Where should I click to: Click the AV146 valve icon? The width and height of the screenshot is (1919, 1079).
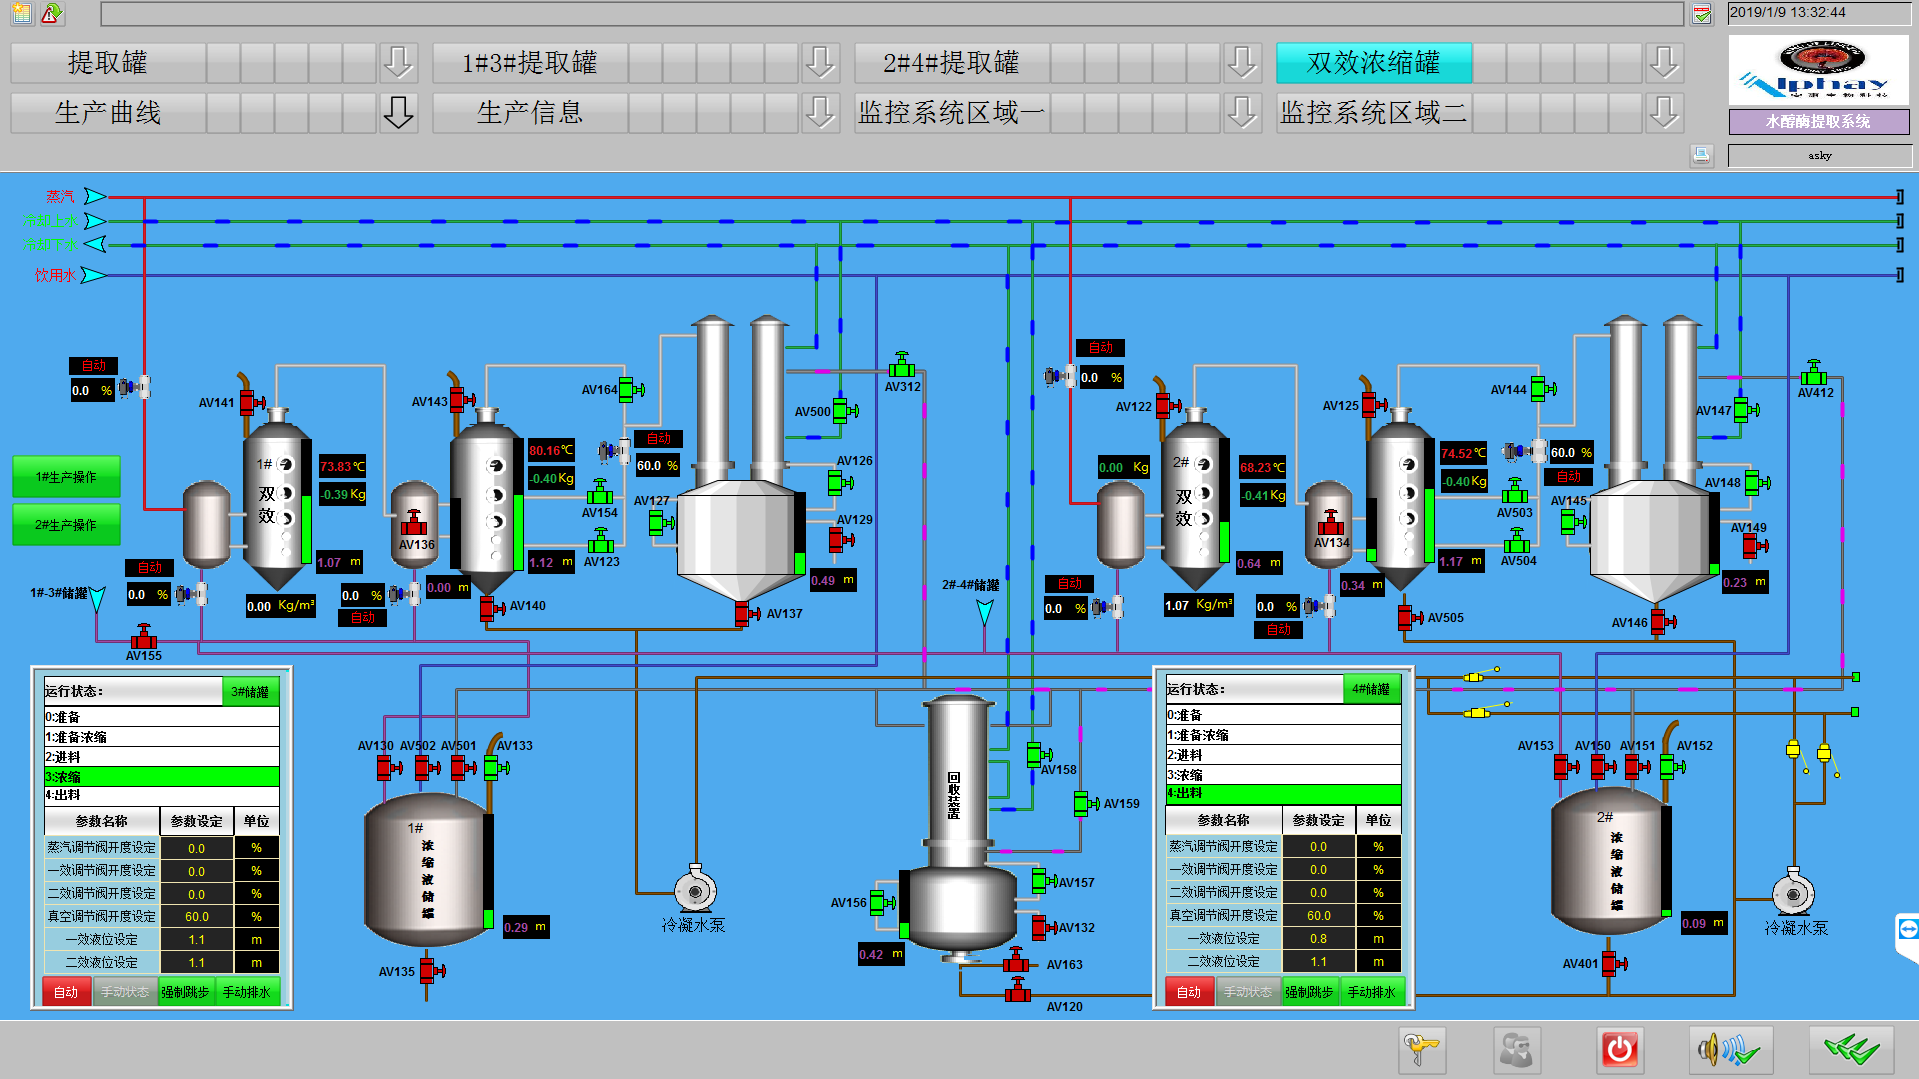pos(1661,621)
